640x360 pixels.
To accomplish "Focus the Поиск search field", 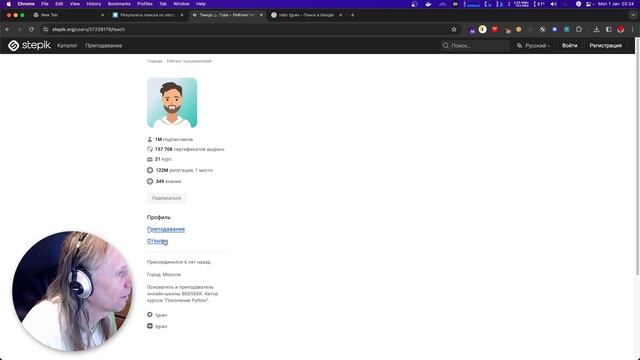I will [x=475, y=45].
